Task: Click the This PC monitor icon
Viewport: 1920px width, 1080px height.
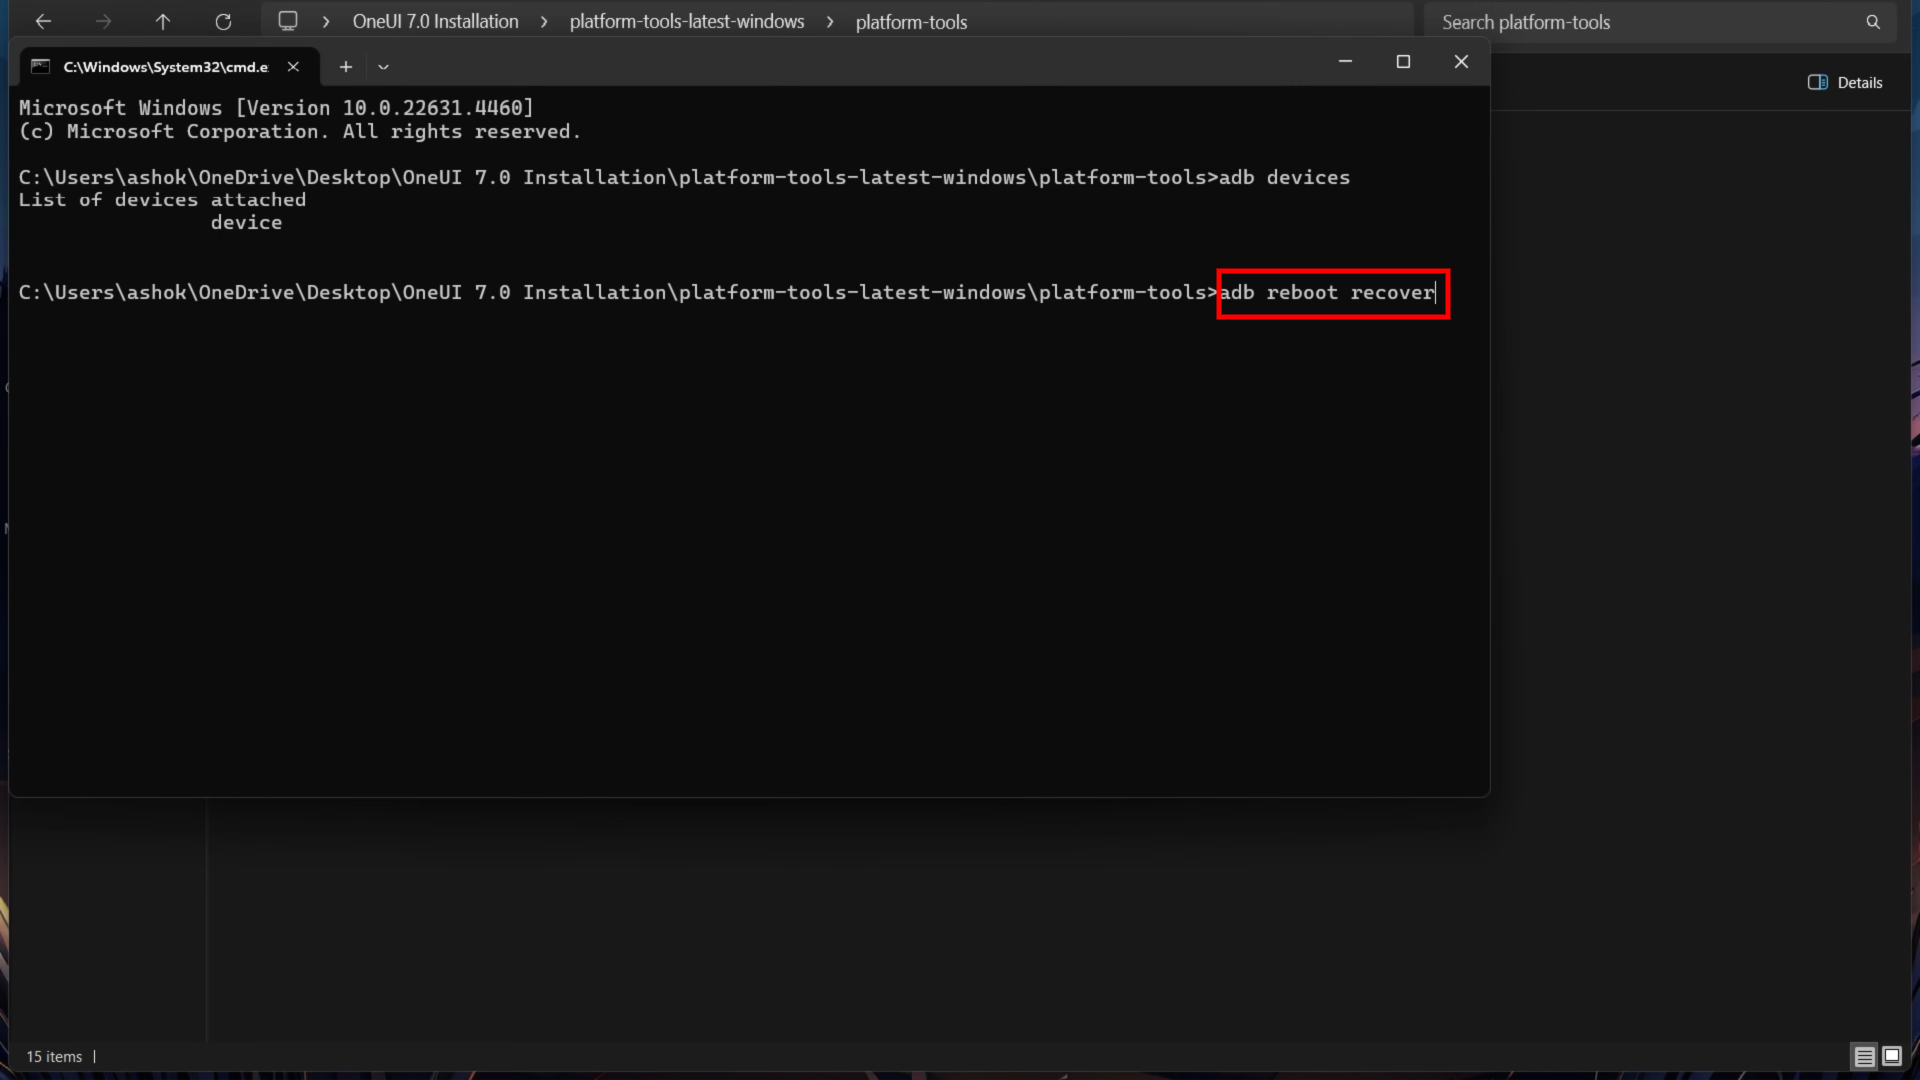Action: click(x=288, y=21)
